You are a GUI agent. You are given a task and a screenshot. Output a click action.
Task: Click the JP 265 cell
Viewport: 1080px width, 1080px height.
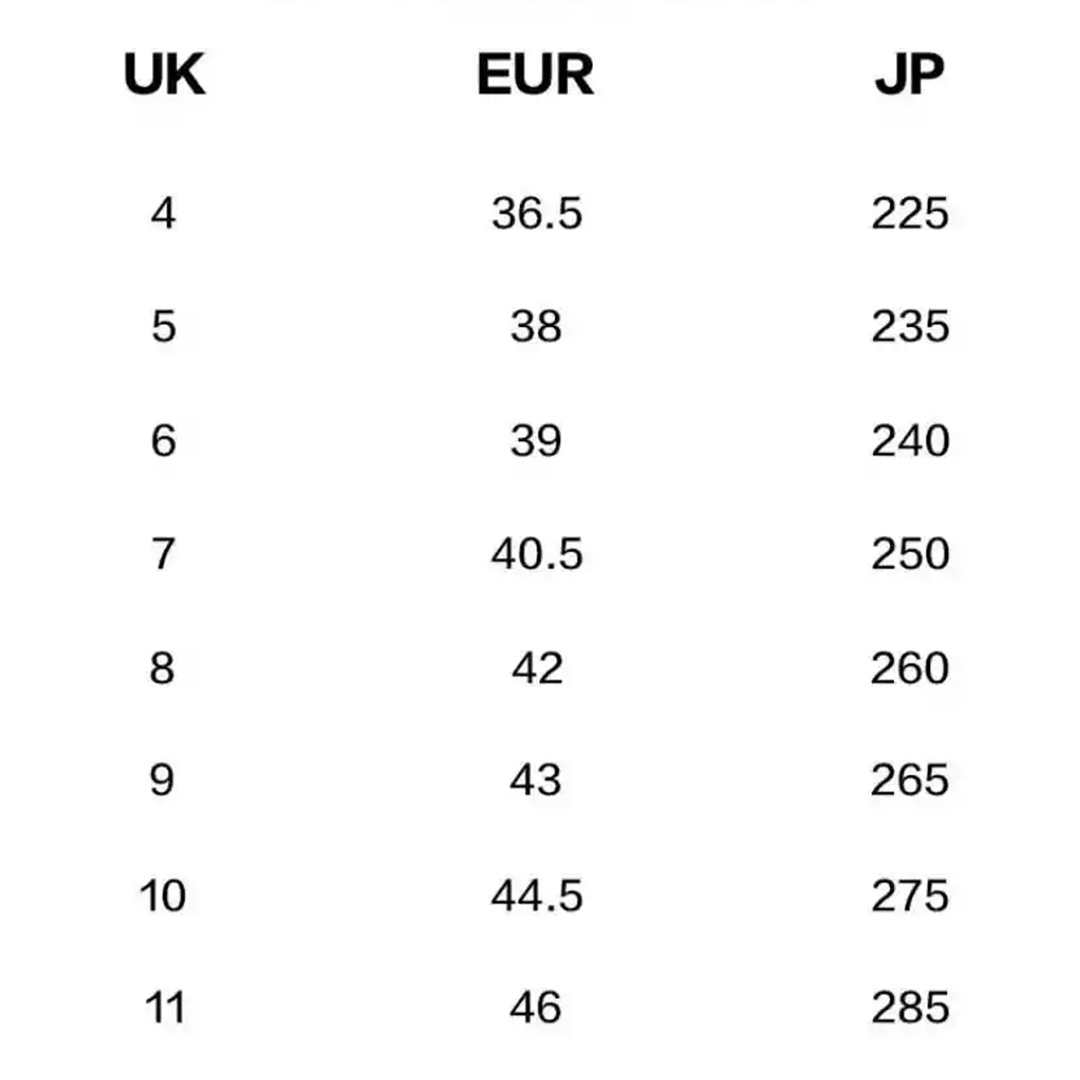tap(909, 781)
